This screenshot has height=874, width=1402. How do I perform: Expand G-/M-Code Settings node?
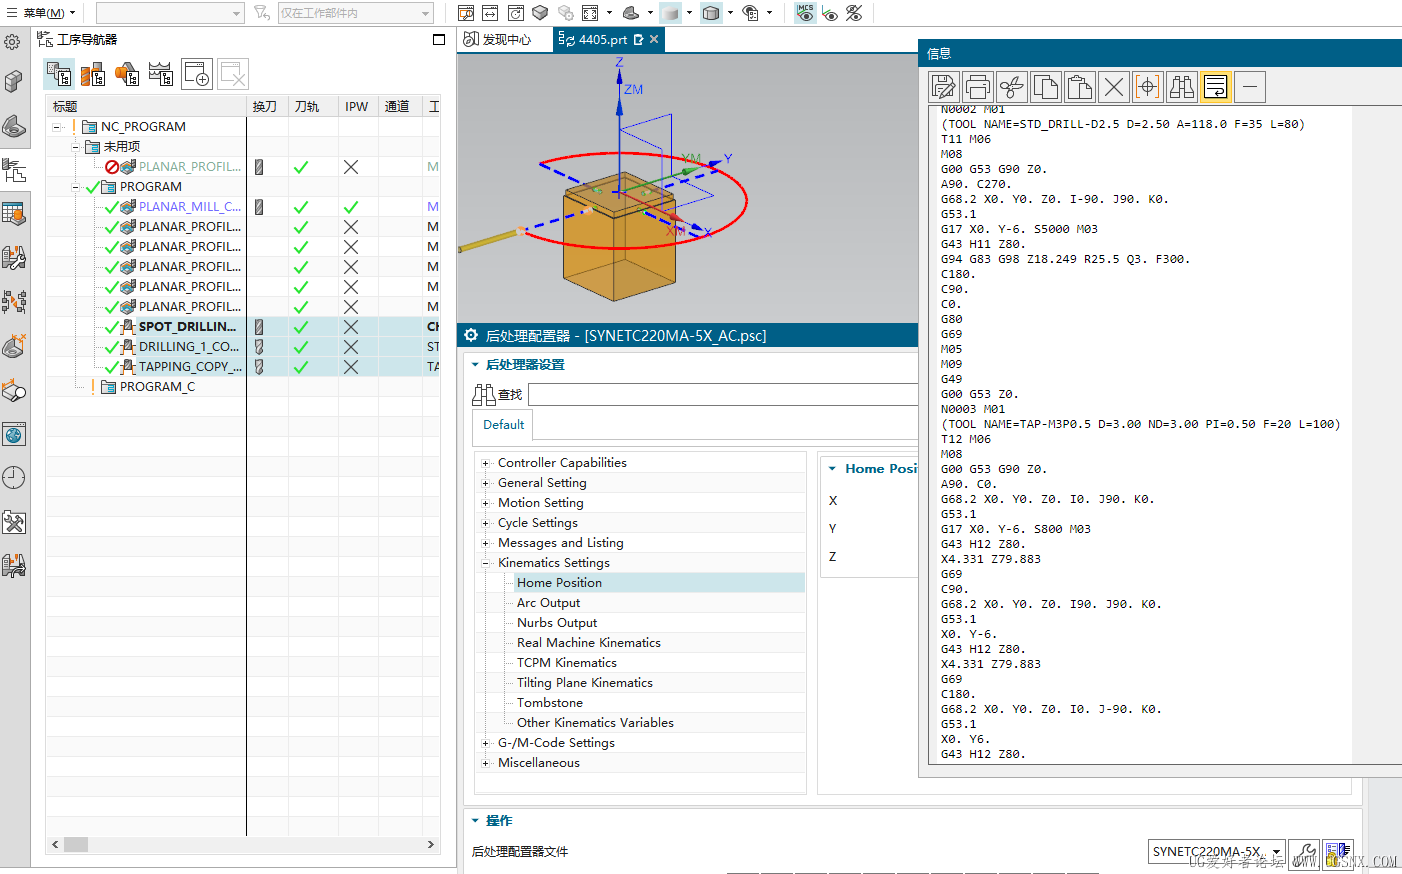[486, 743]
